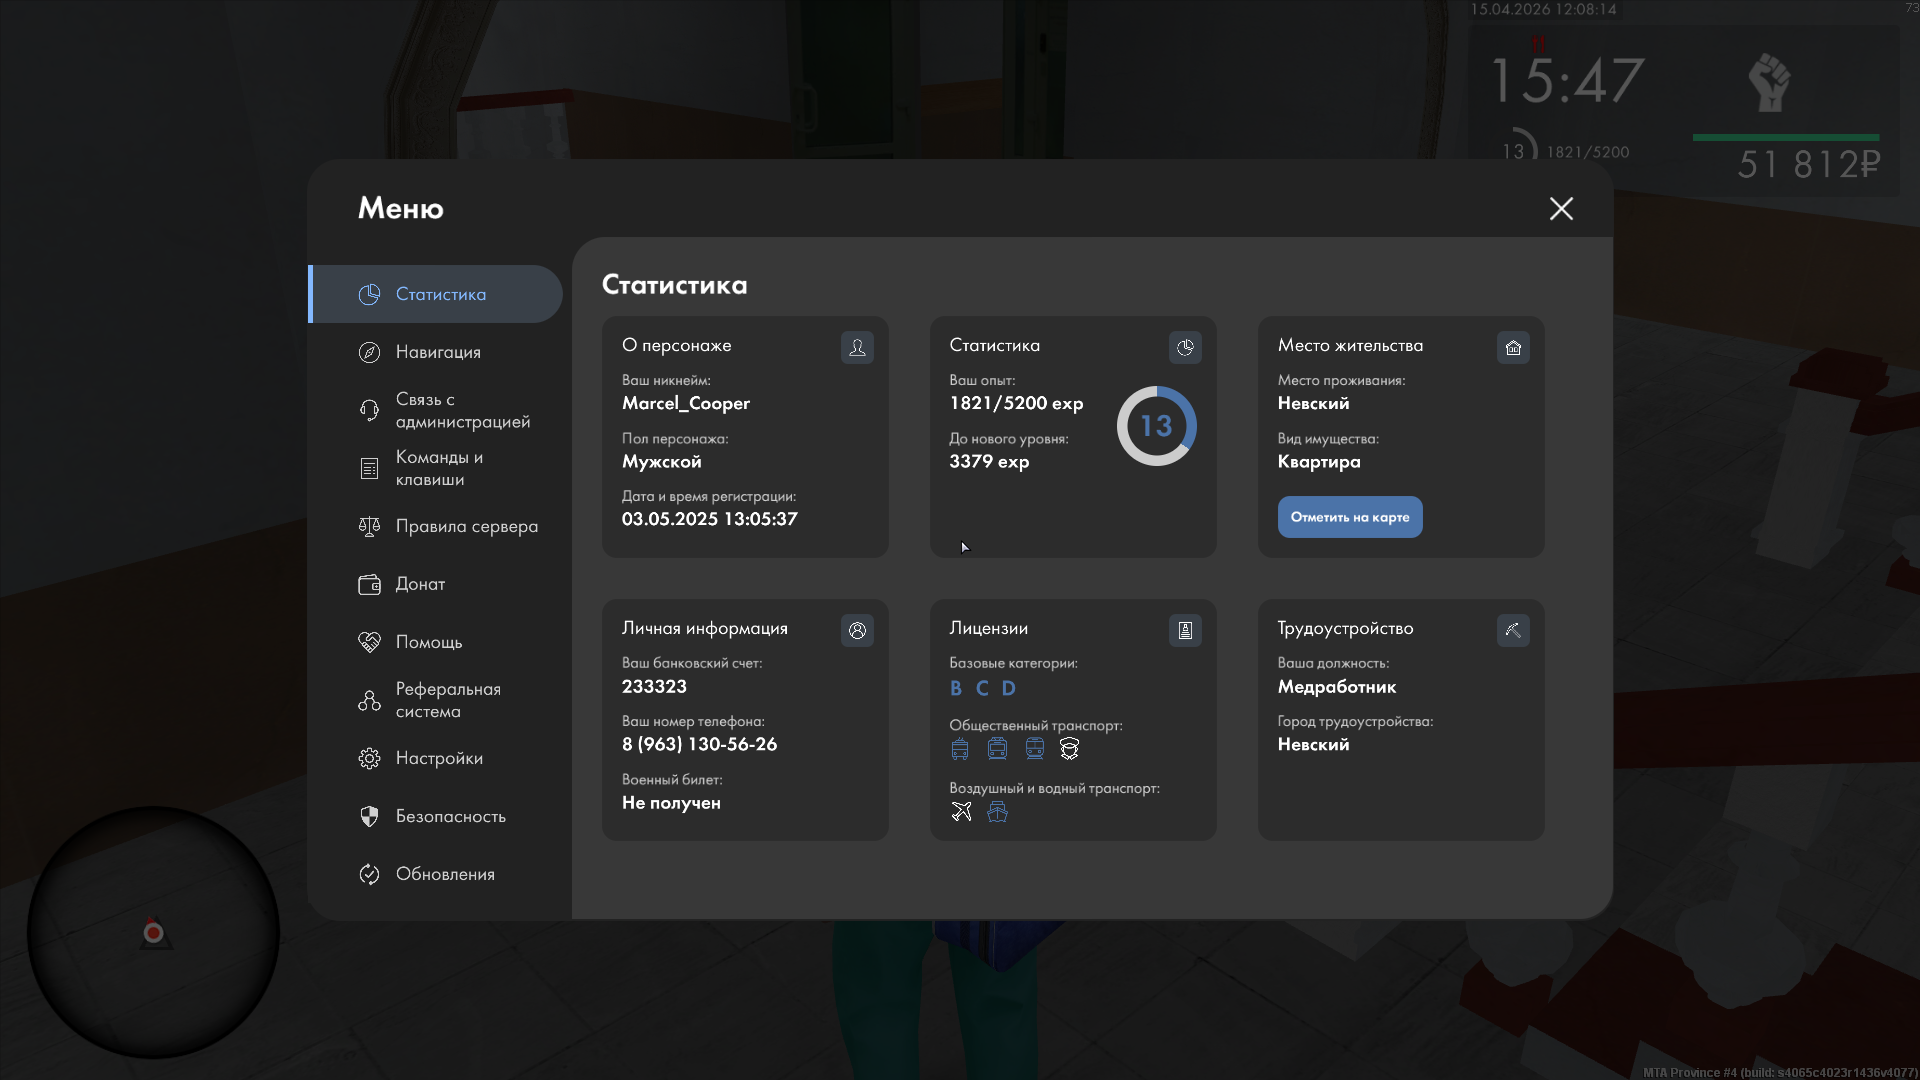This screenshot has width=1920, height=1080.
Task: Click the house icon in Место жительства card
Action: [x=1513, y=347]
